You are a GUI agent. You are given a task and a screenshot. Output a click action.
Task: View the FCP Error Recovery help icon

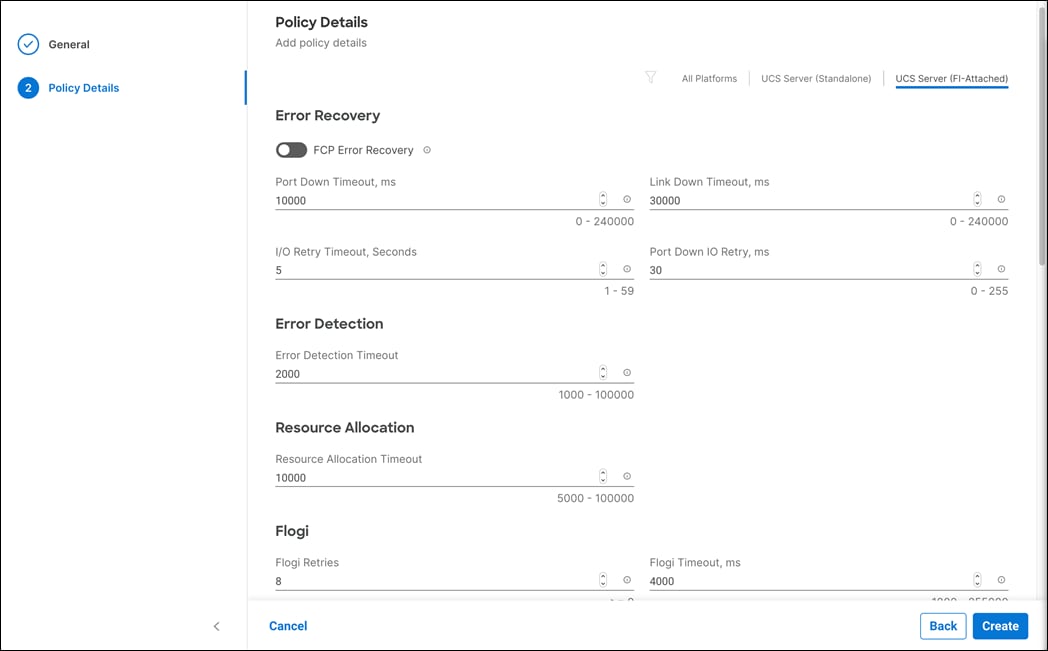click(x=427, y=150)
